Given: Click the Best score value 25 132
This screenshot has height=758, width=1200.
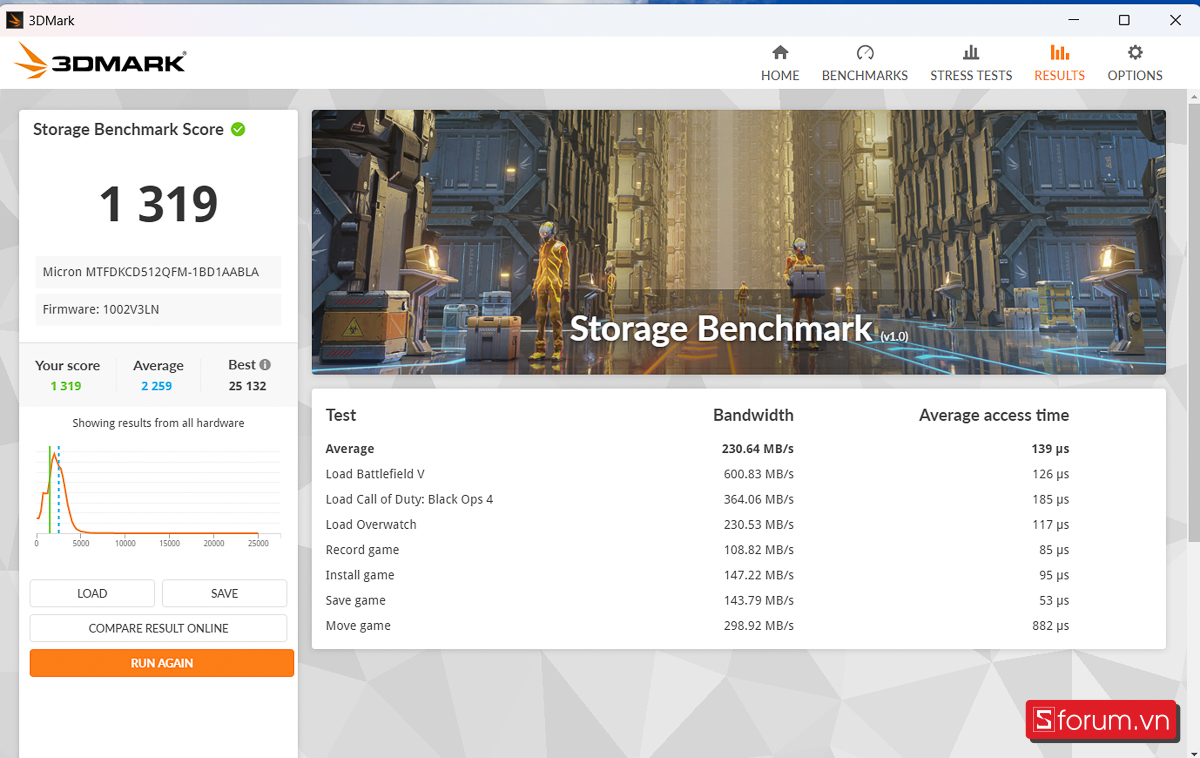Looking at the screenshot, I should pos(247,386).
